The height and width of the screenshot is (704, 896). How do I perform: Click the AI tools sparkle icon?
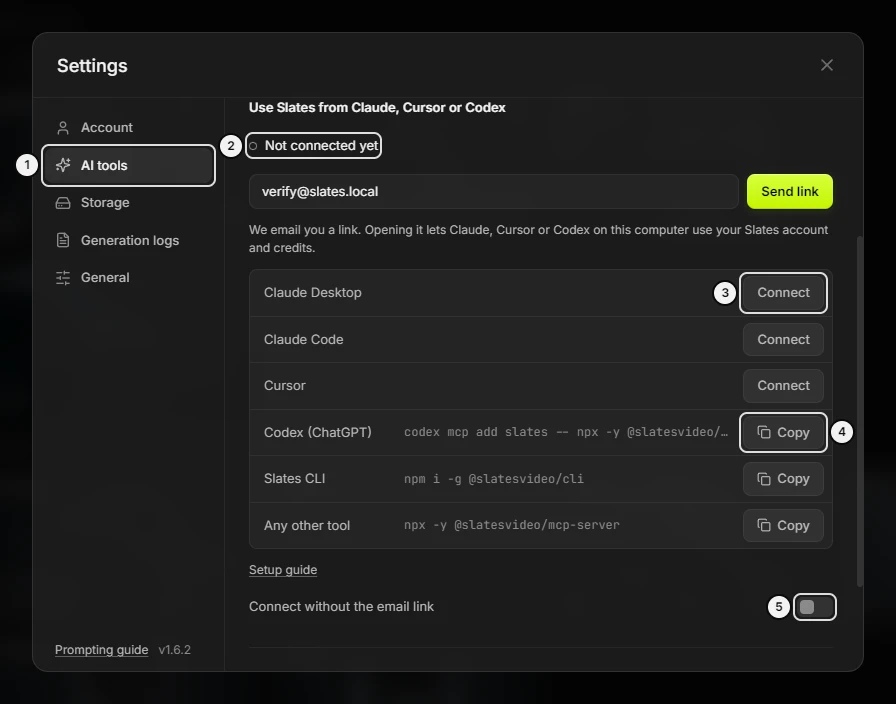(x=63, y=165)
